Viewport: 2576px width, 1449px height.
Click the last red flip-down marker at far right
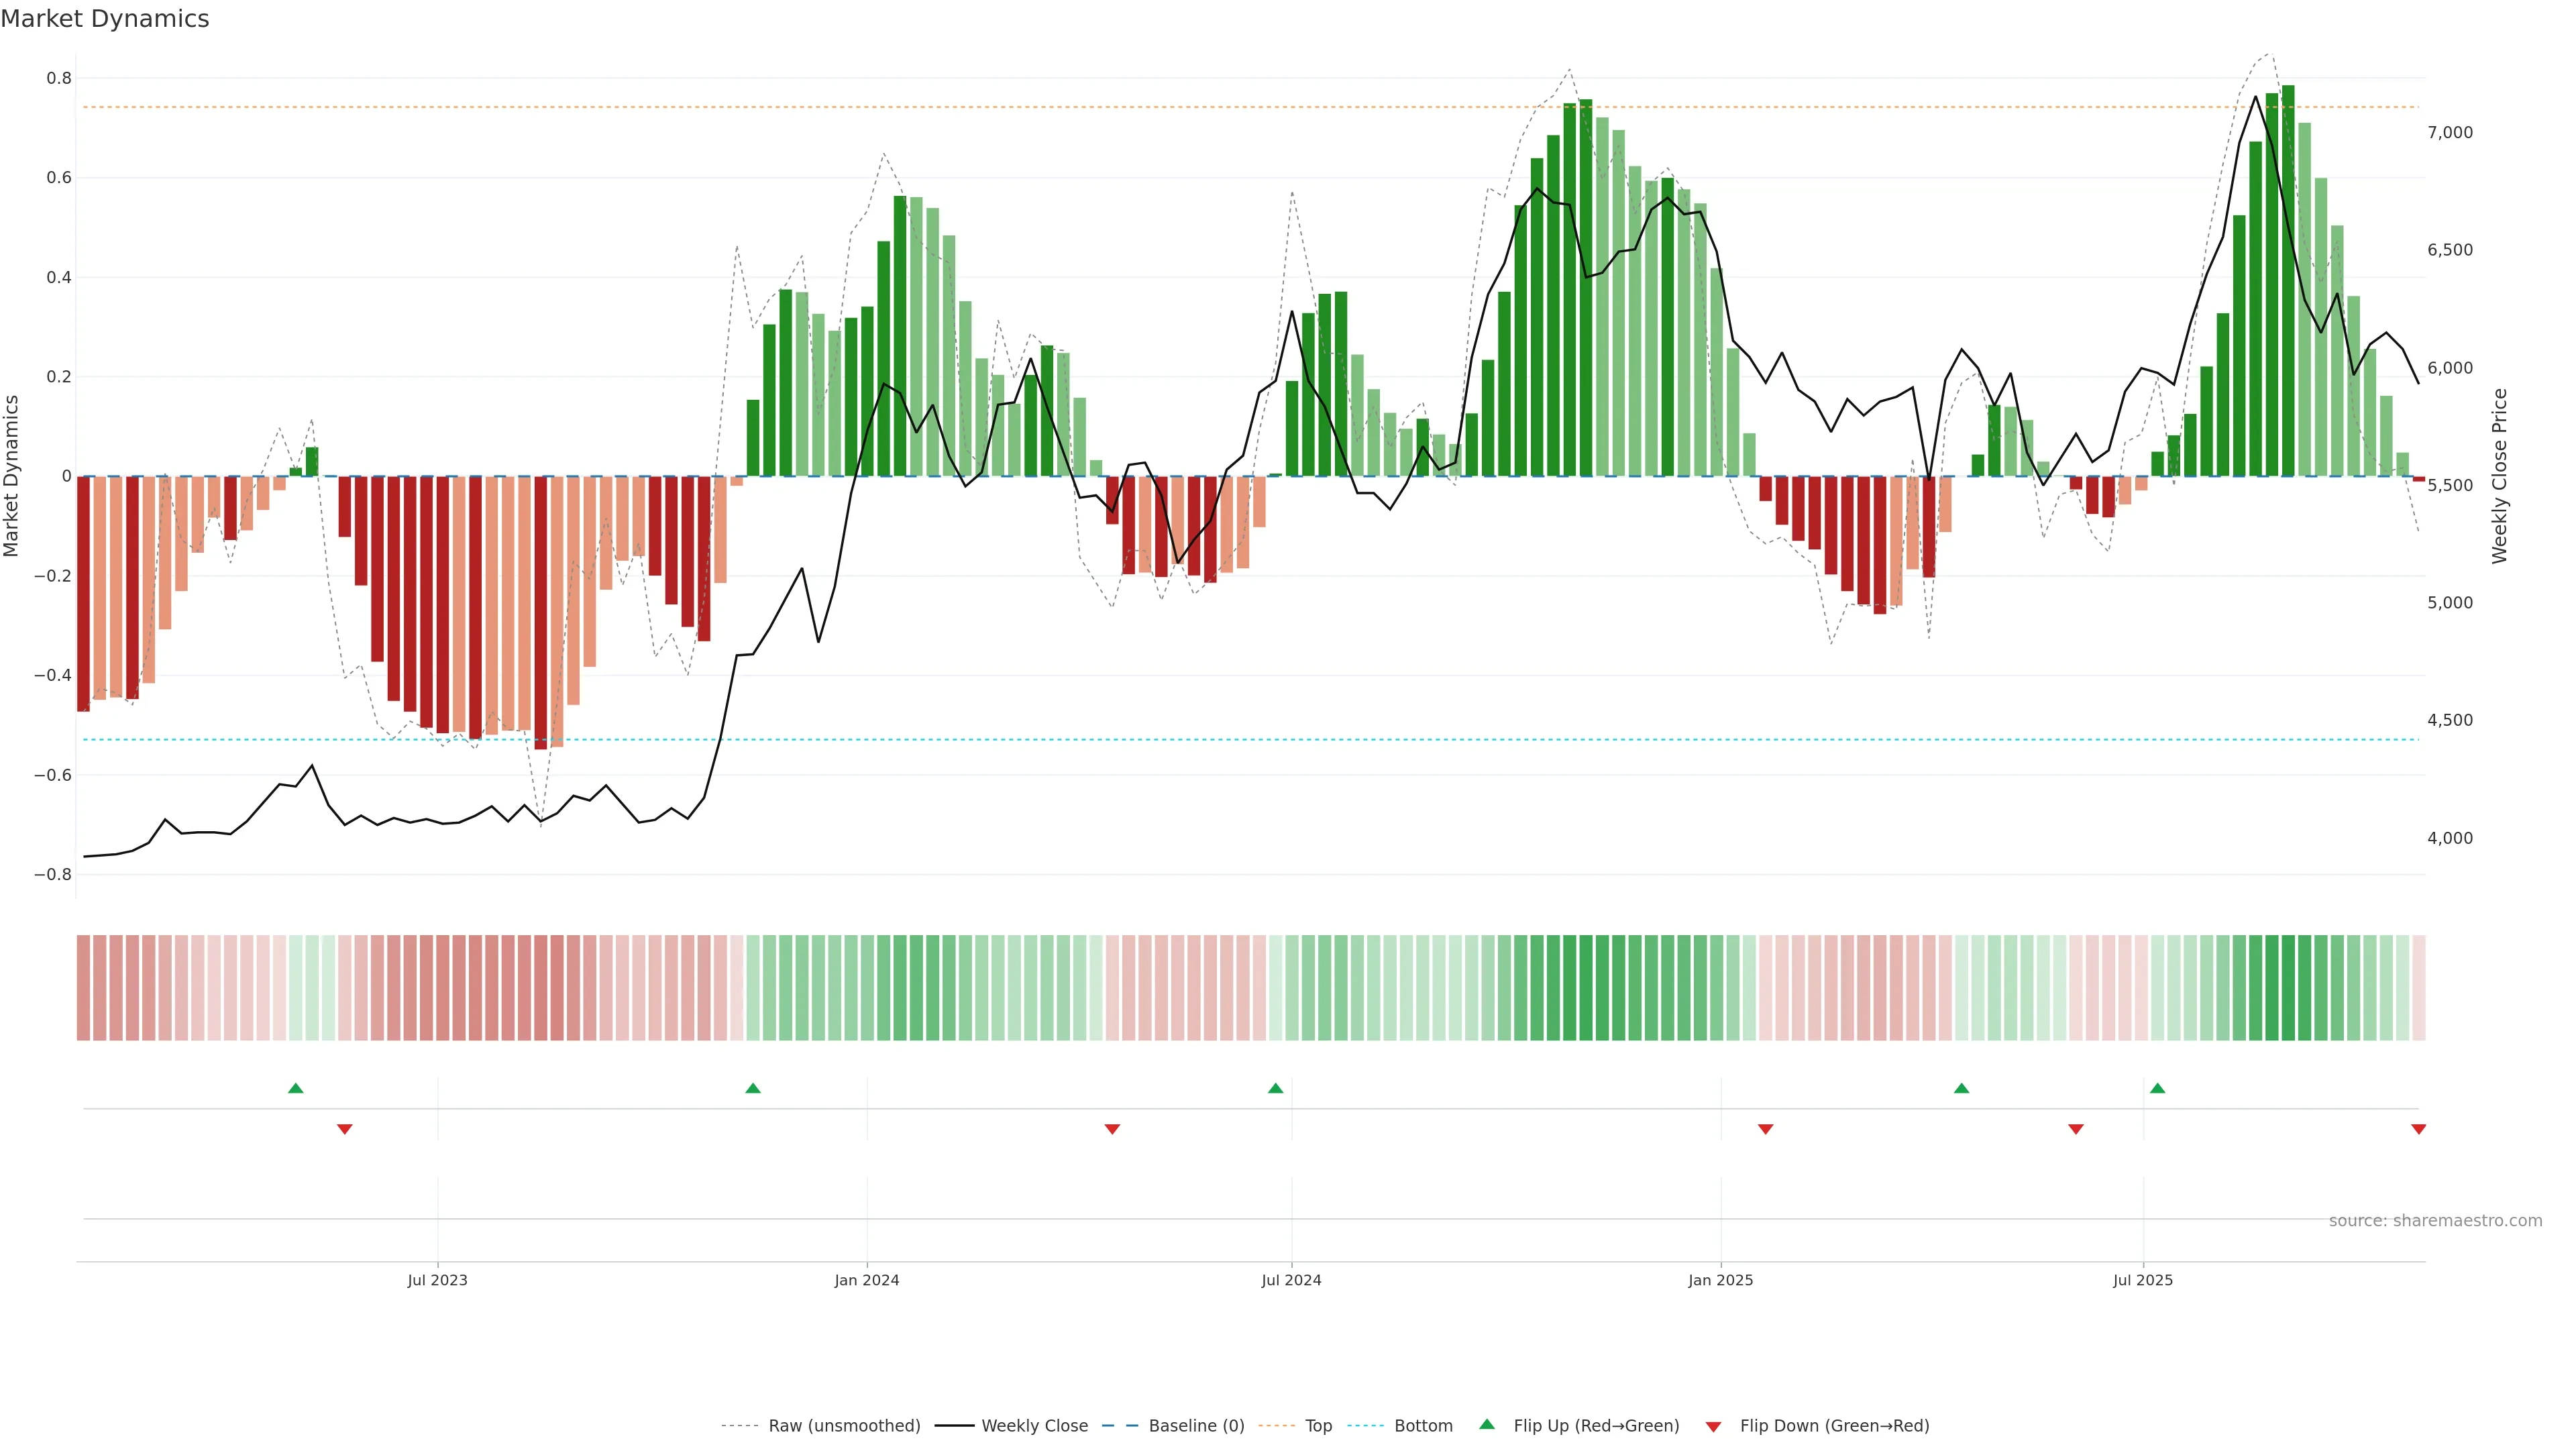pos(2418,1129)
